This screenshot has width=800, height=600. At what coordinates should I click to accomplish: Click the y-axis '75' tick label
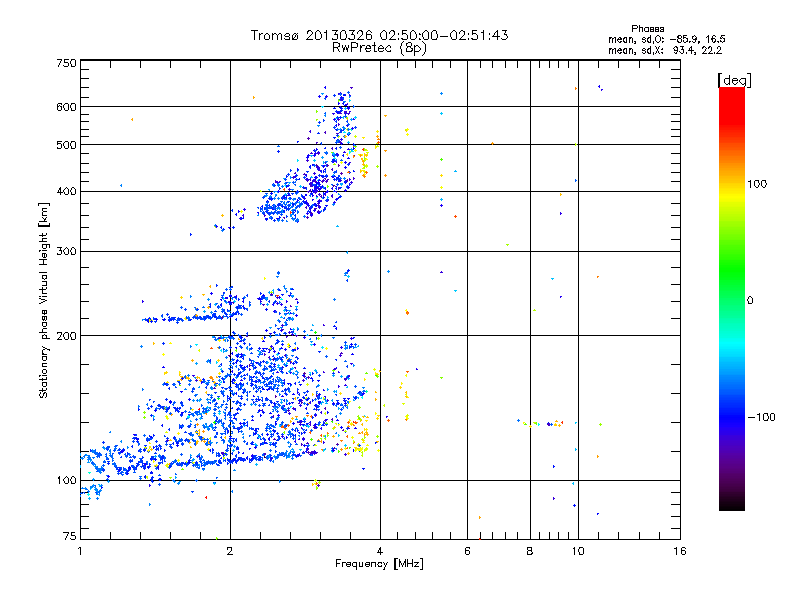click(x=70, y=536)
